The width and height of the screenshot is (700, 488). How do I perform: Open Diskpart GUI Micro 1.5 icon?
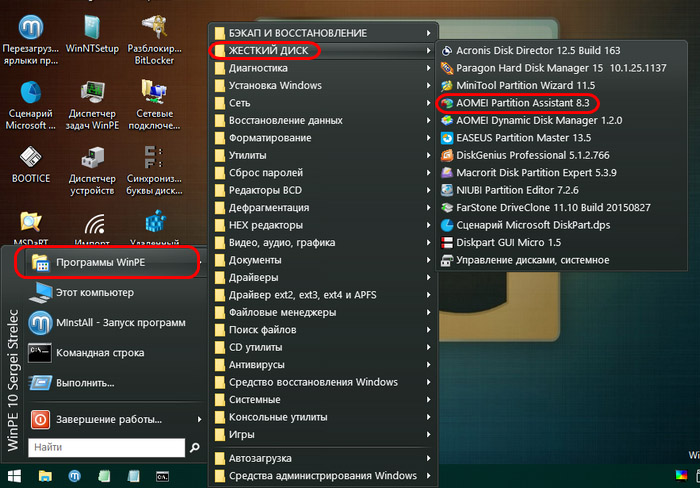(446, 242)
